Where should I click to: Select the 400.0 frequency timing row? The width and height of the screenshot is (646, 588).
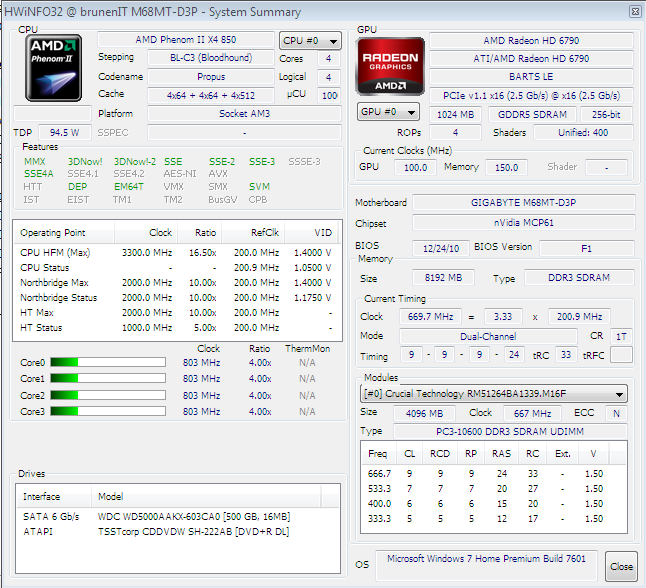pyautogui.click(x=494, y=504)
